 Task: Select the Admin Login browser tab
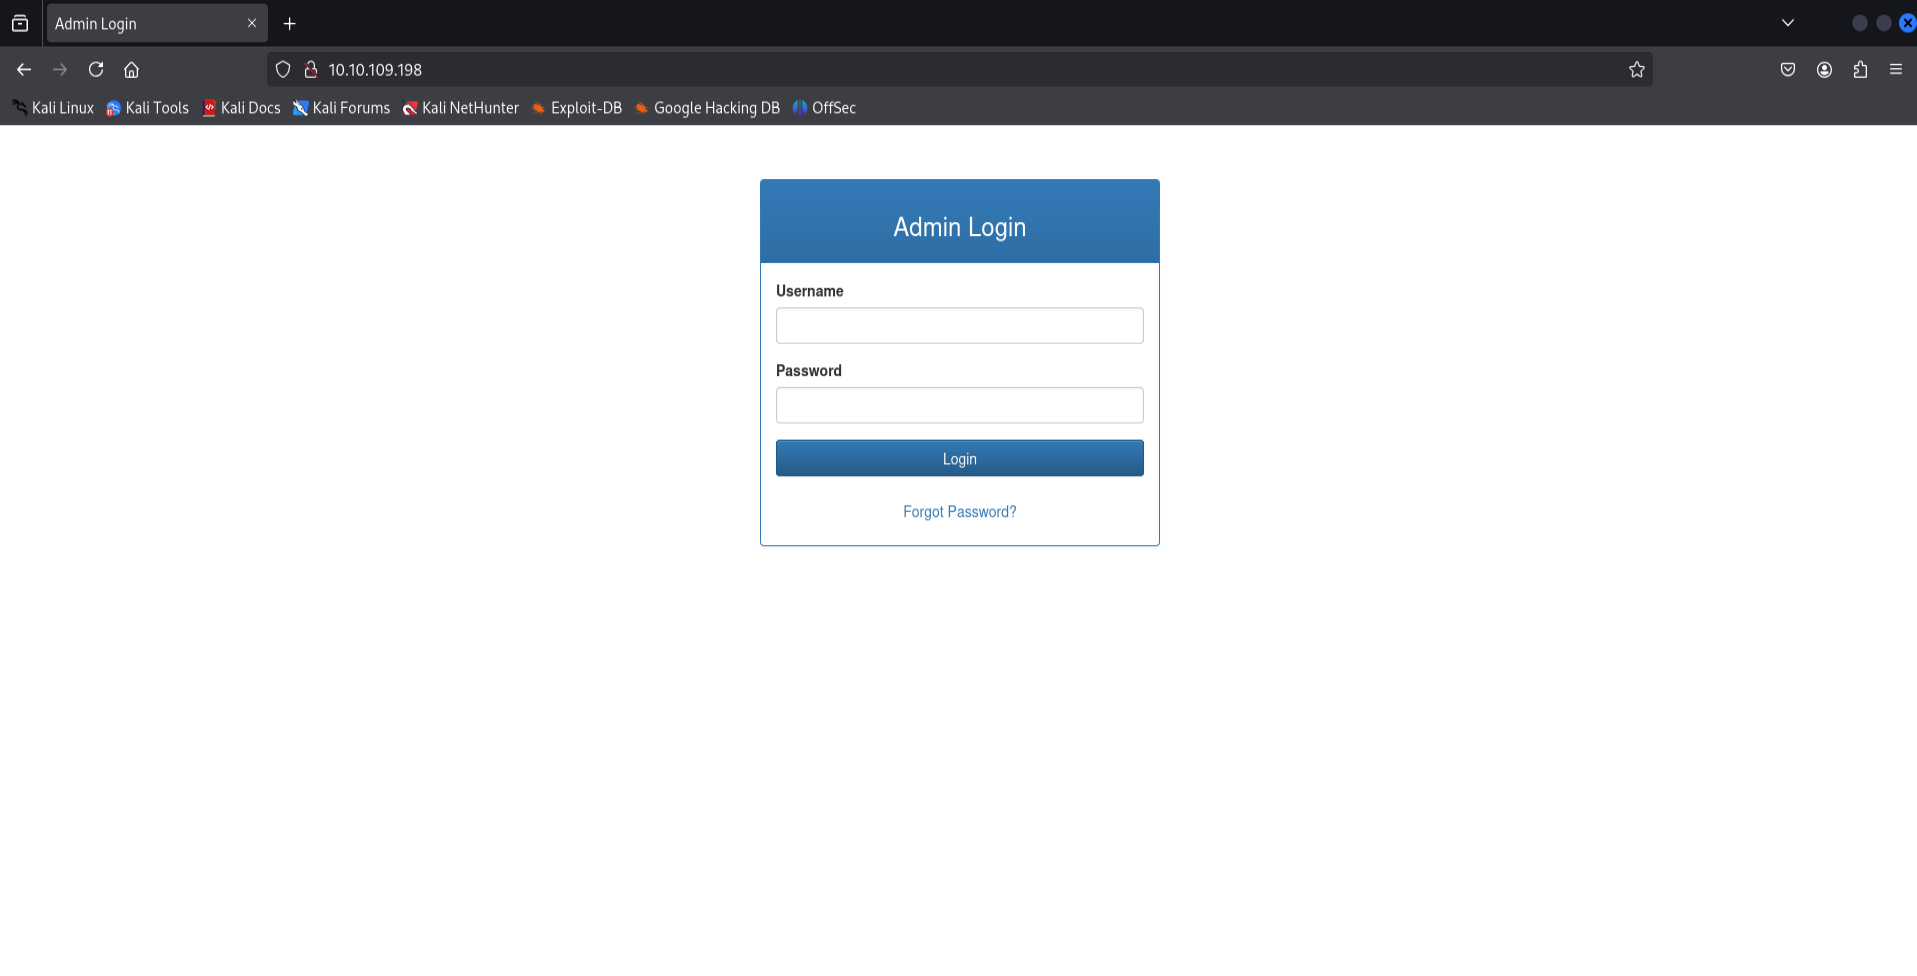click(x=157, y=24)
